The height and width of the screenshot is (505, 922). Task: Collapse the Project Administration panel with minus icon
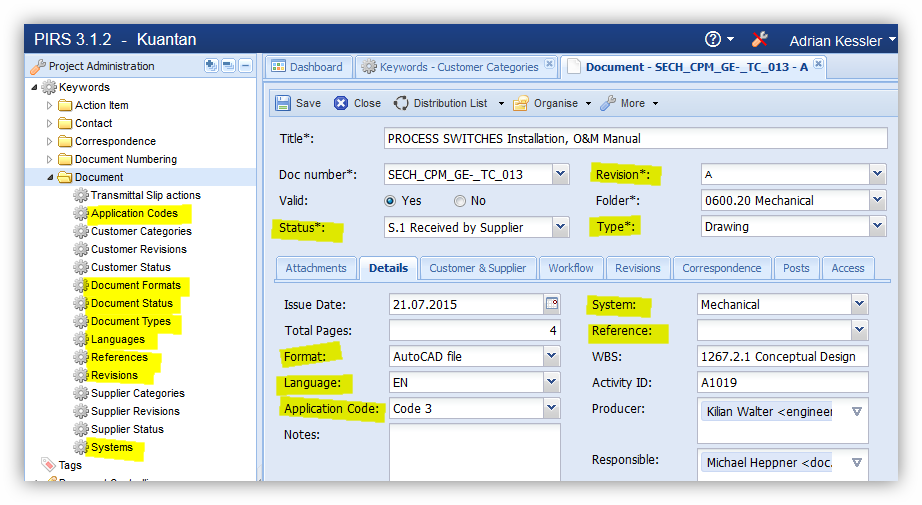coord(246,66)
